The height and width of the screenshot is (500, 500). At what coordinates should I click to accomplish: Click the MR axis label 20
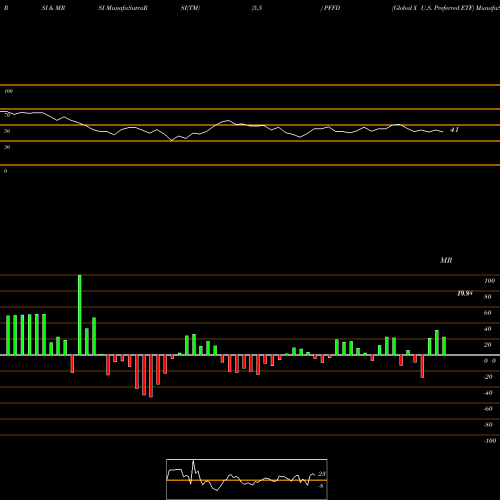click(x=488, y=345)
